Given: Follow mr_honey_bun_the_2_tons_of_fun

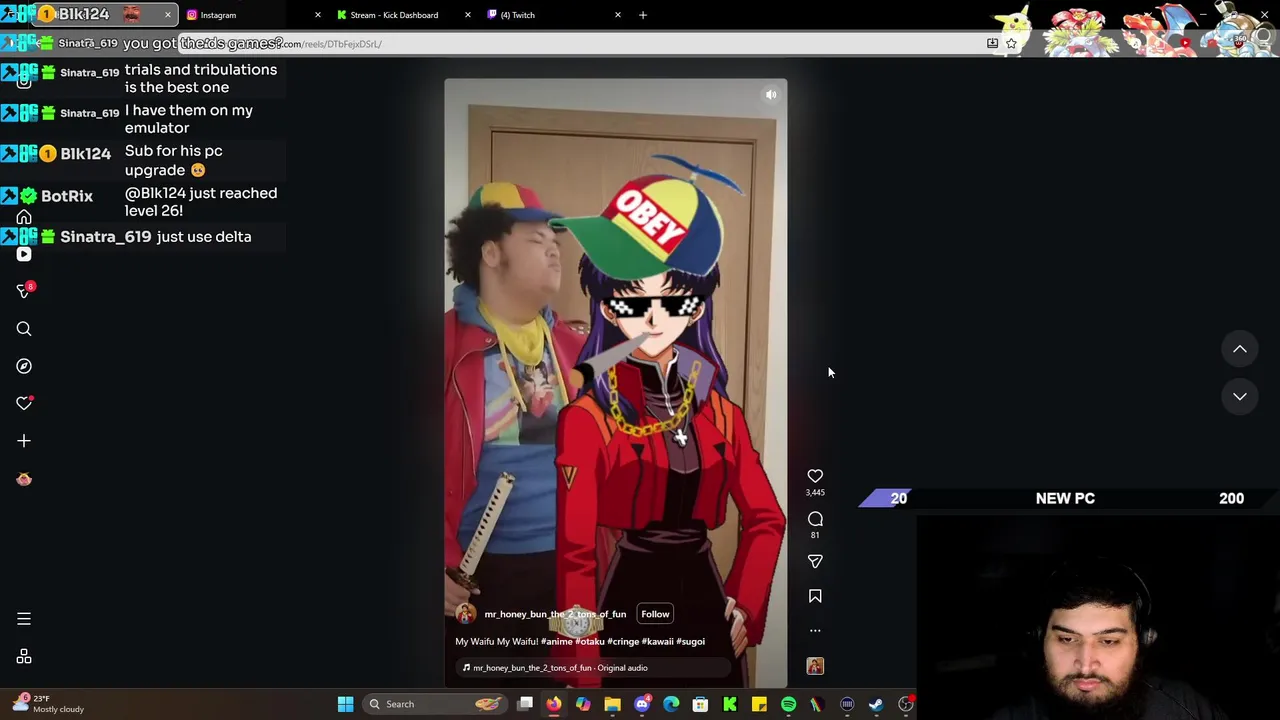Looking at the screenshot, I should tap(655, 614).
